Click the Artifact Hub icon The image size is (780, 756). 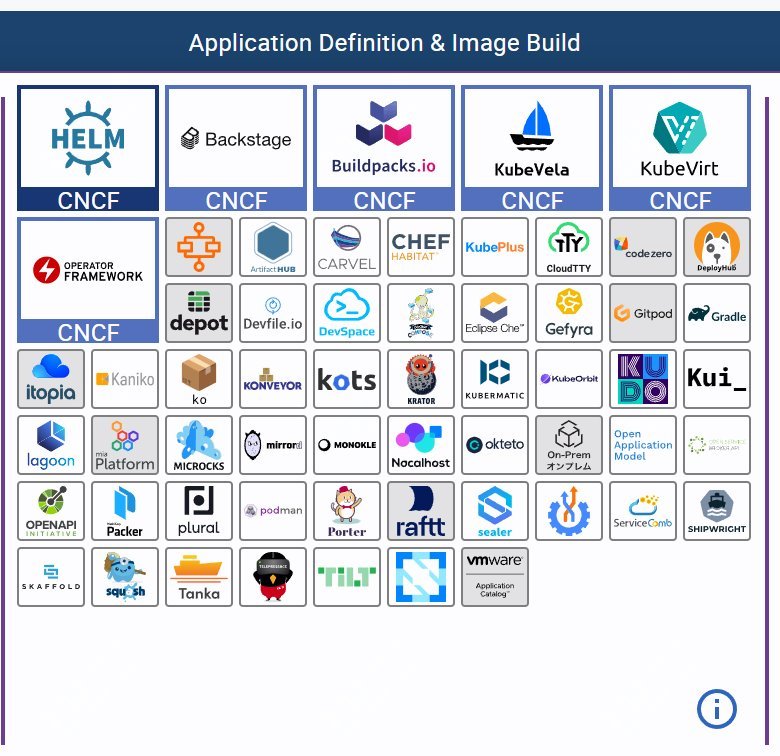click(x=273, y=247)
